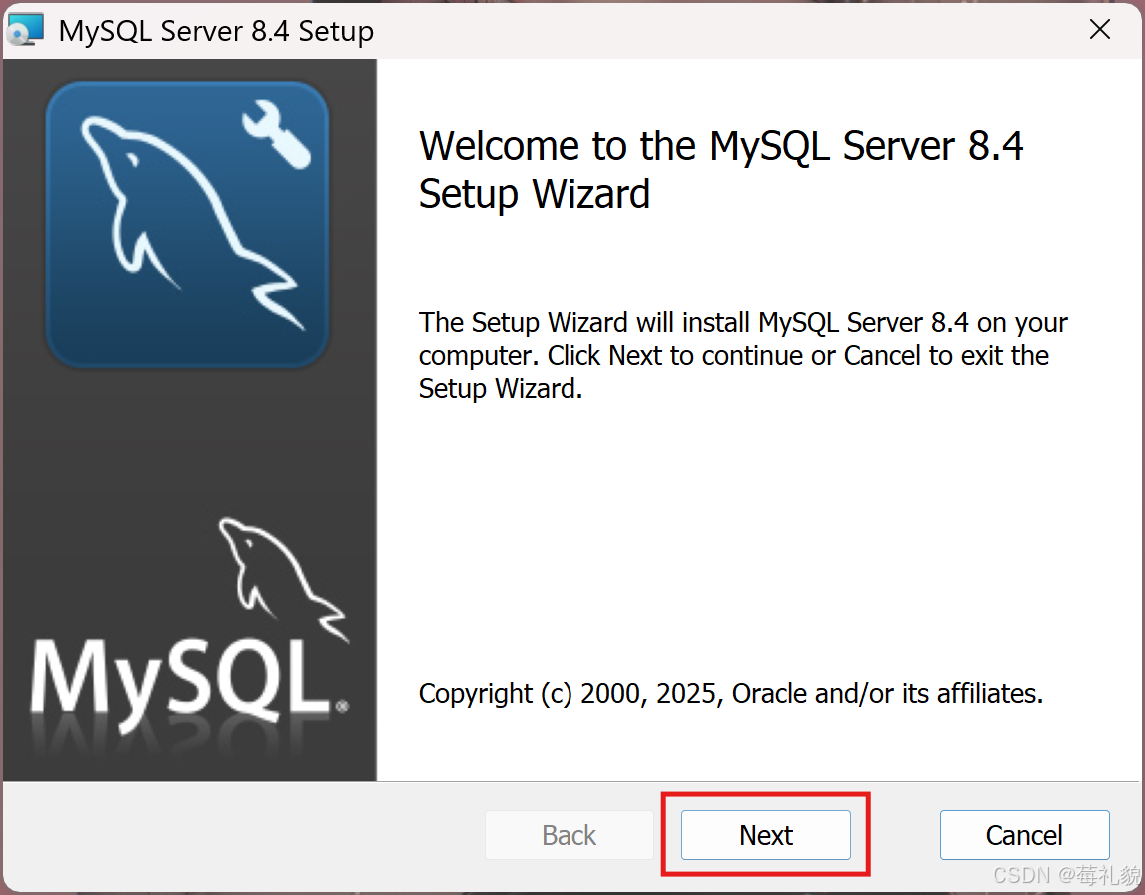The image size is (1145, 895).
Task: Click the MySQL wordmark logo at bottom left
Action: (x=189, y=628)
